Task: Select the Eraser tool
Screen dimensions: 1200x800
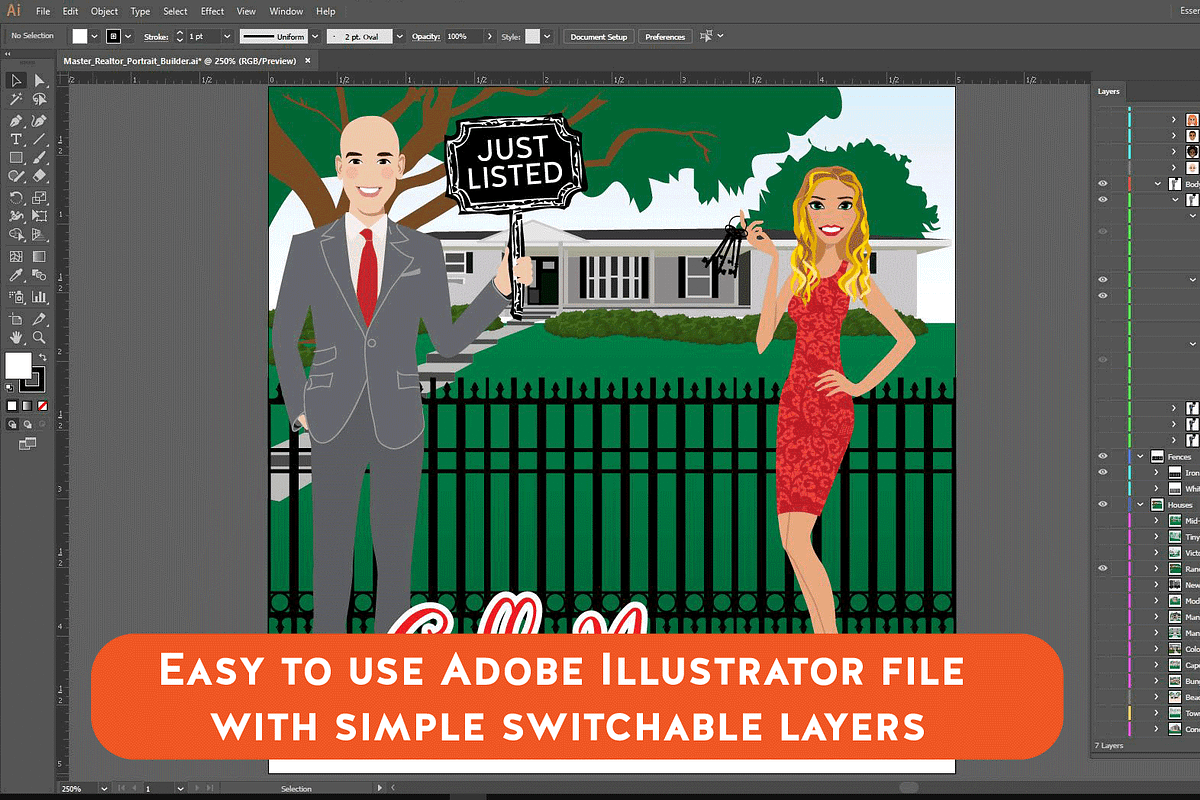Action: [40, 177]
